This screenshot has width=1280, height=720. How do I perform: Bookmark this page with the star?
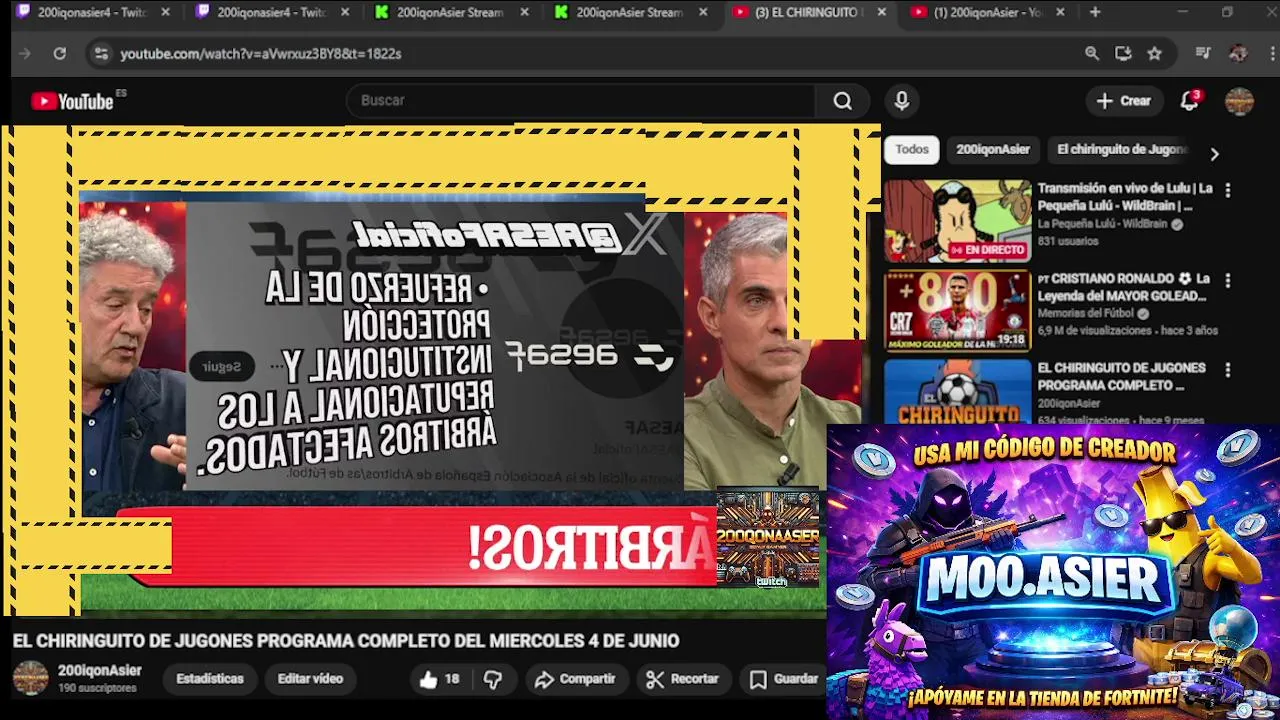[x=1154, y=54]
